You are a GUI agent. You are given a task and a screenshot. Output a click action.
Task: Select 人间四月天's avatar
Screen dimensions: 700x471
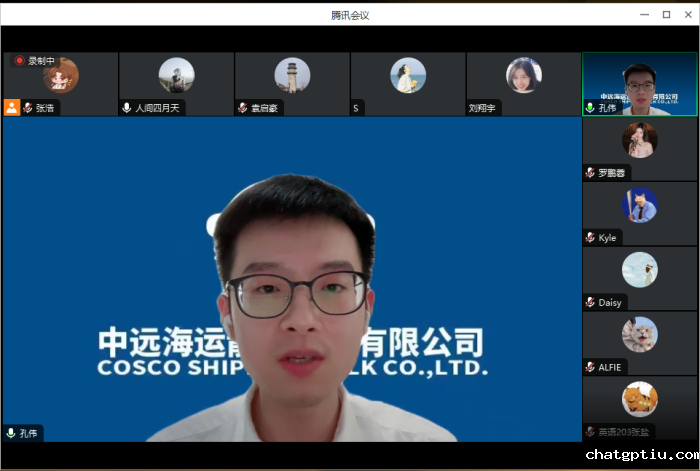pos(177,75)
